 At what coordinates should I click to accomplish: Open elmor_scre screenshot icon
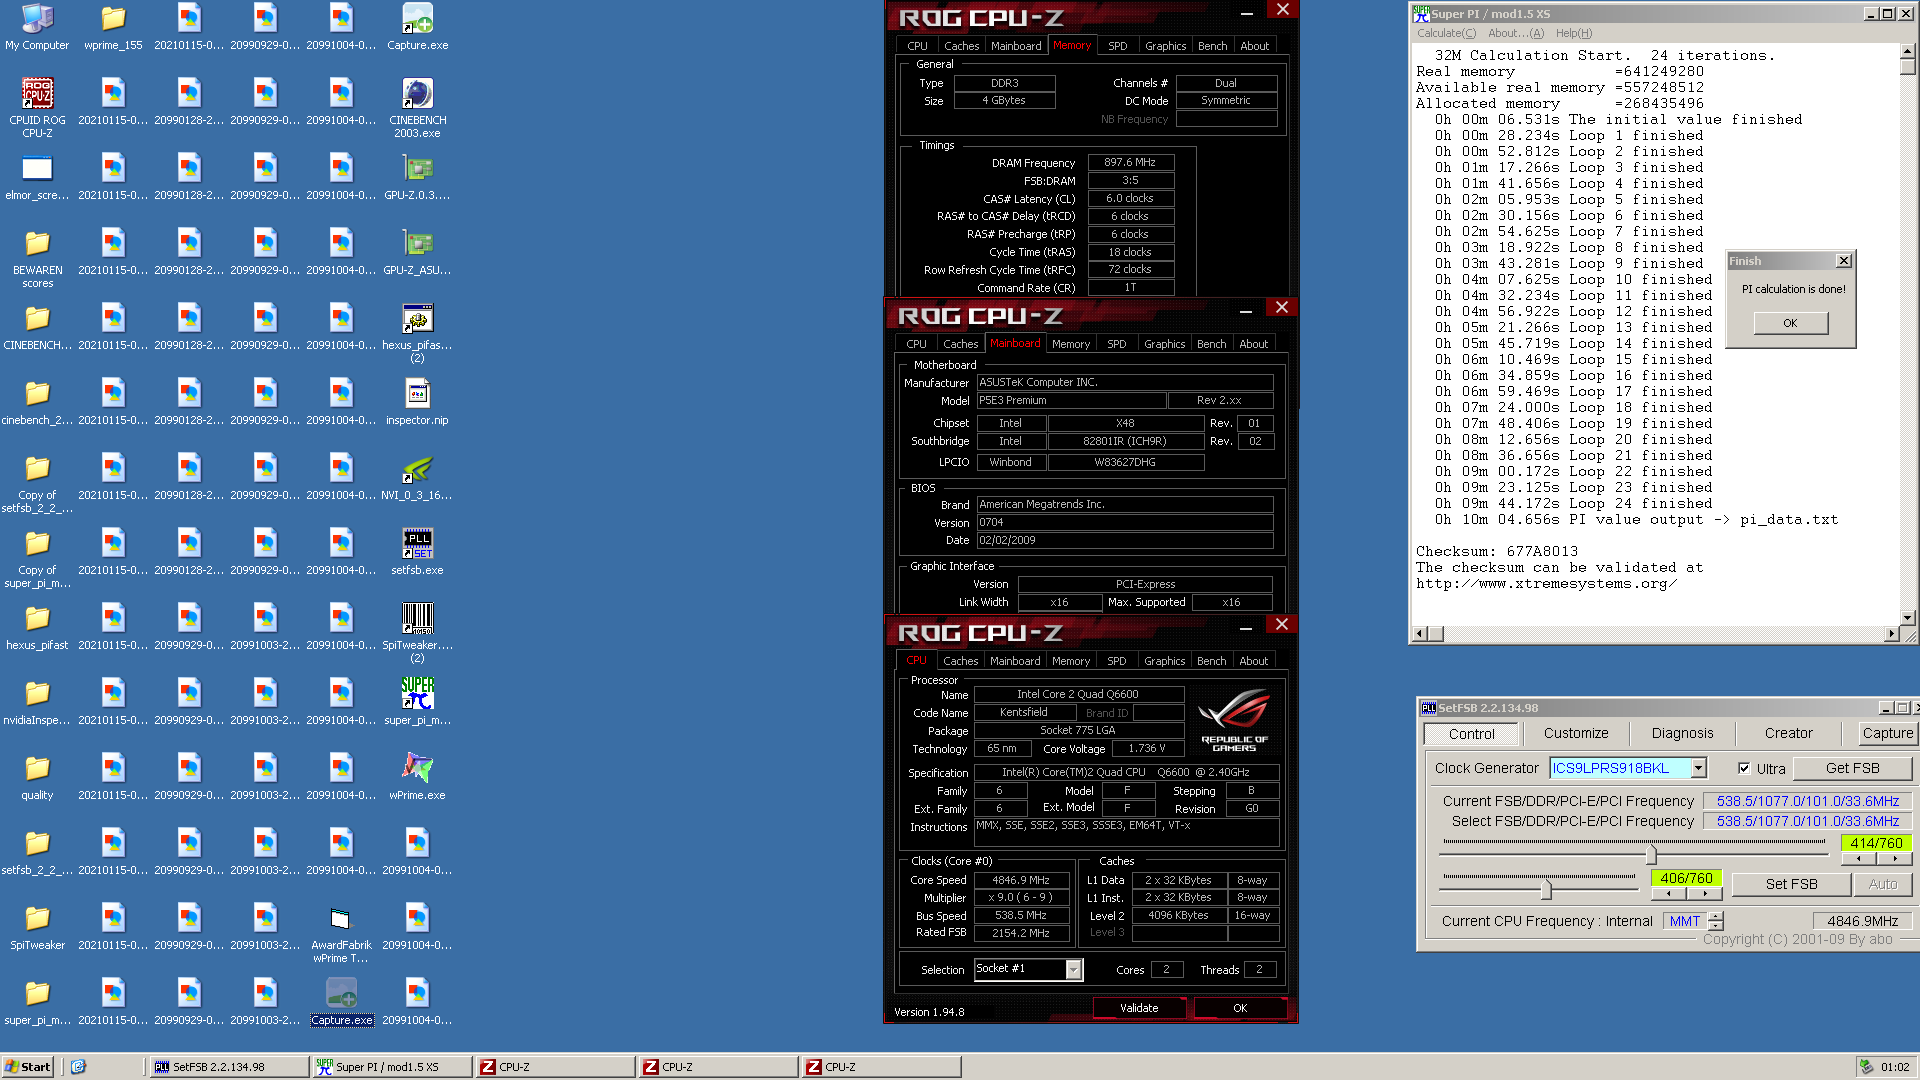pos(37,176)
